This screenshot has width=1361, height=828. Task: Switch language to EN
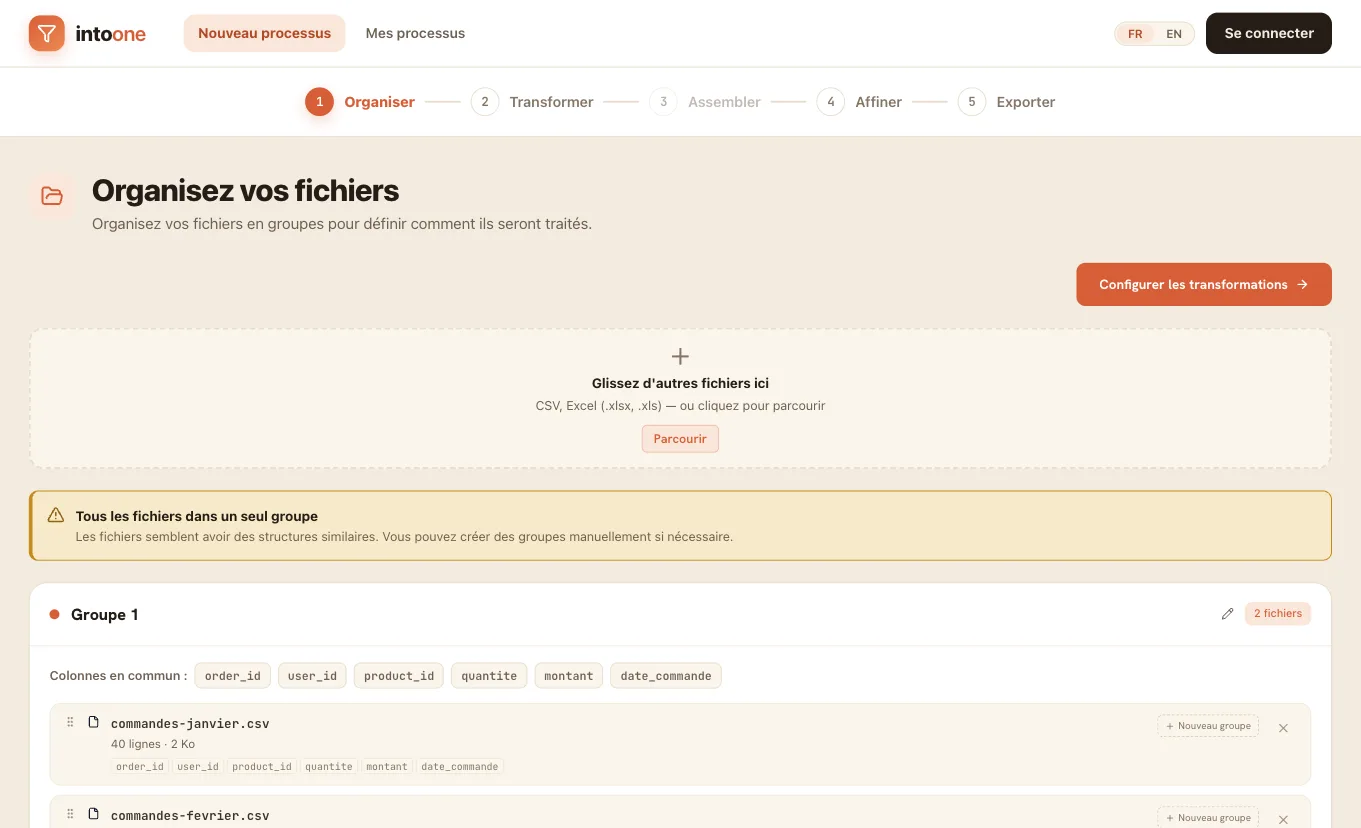tap(1174, 34)
